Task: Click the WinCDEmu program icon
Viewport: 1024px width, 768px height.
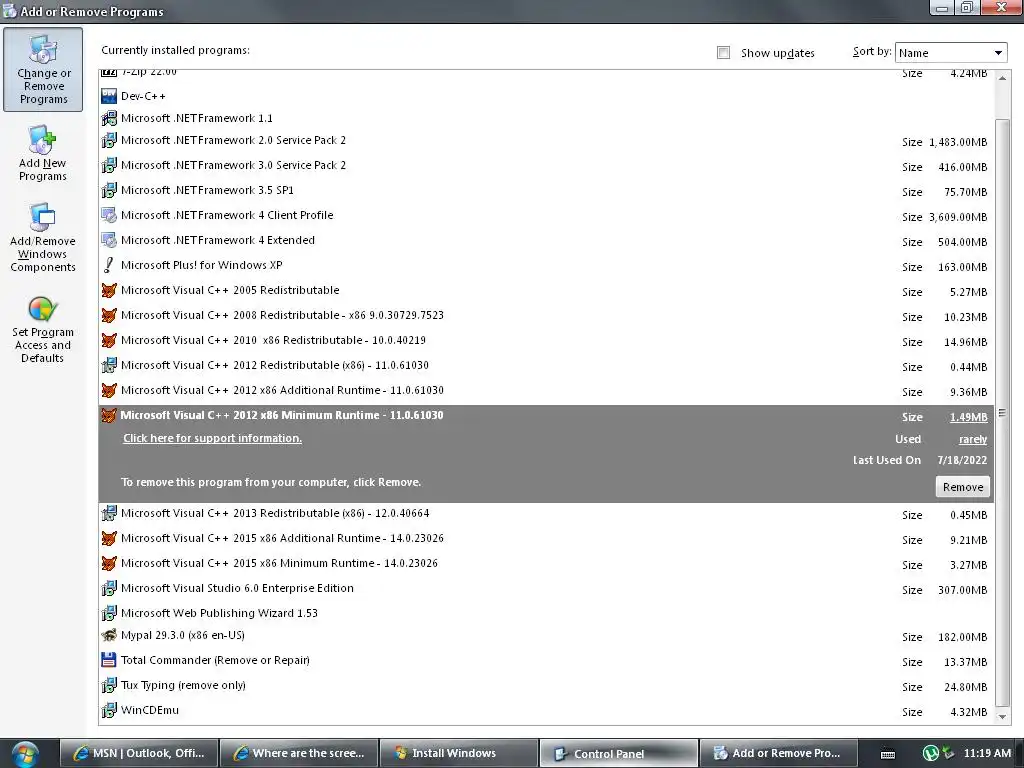Action: [109, 710]
